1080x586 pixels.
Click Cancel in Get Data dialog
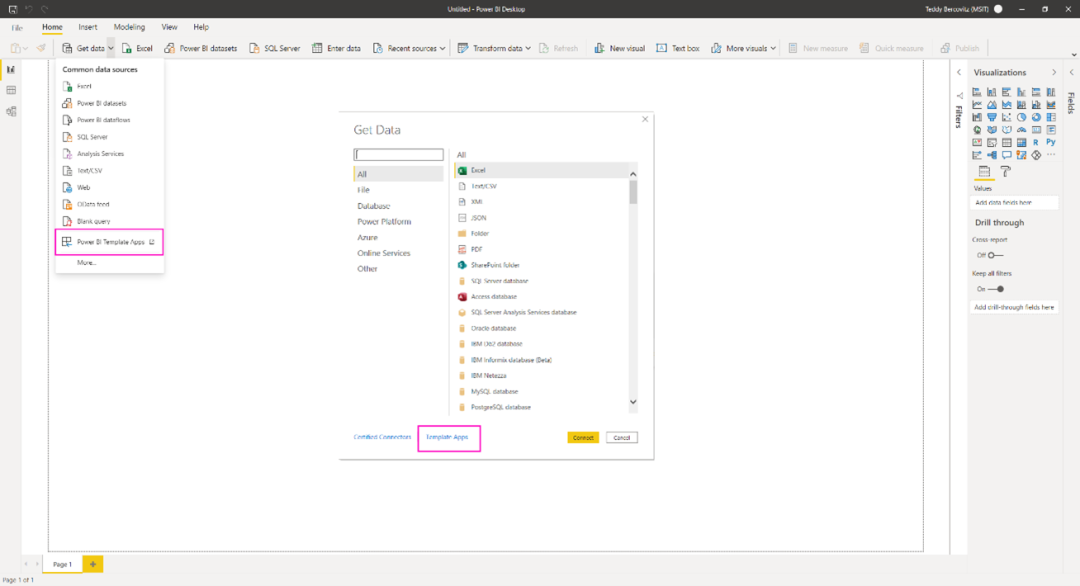click(x=621, y=437)
